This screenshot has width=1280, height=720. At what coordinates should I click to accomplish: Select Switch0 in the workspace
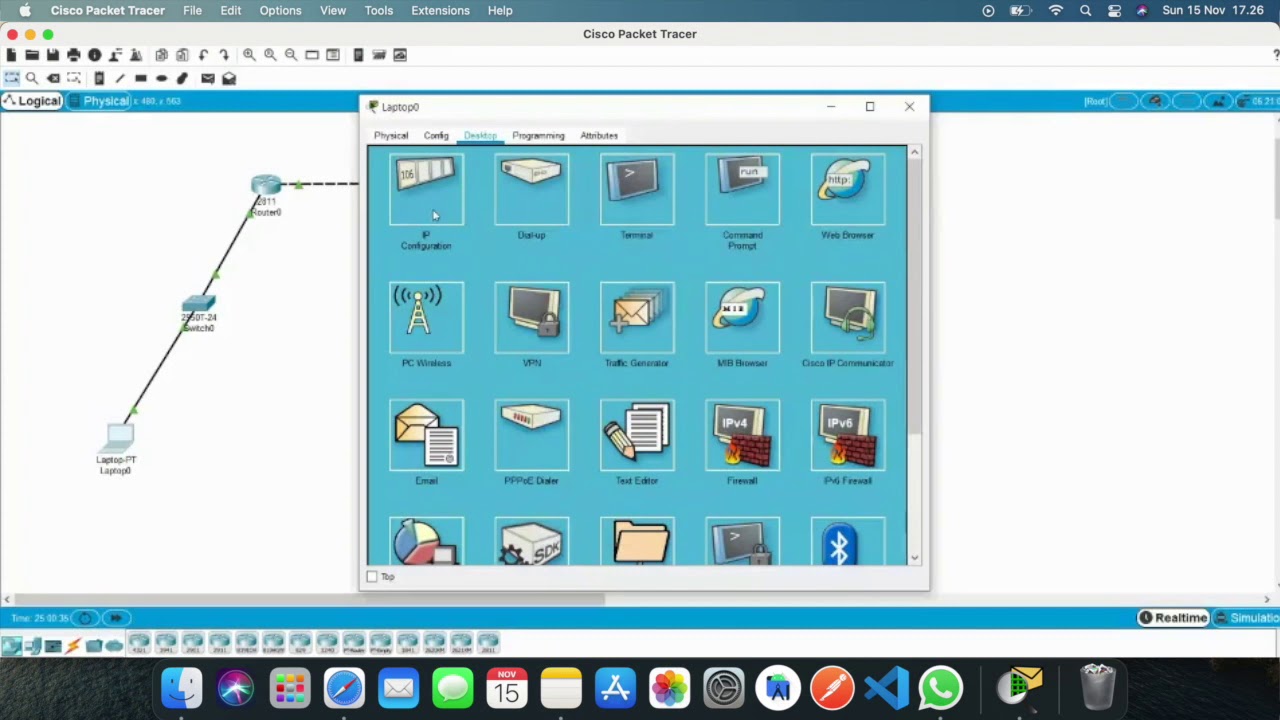198,304
